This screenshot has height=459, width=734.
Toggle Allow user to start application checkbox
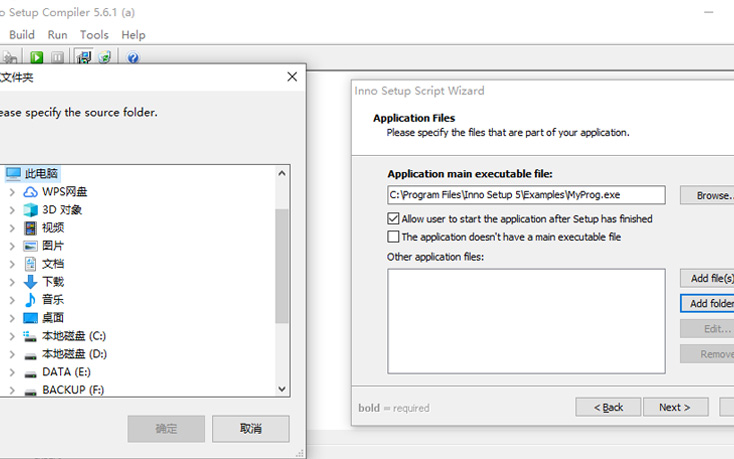tap(393, 219)
